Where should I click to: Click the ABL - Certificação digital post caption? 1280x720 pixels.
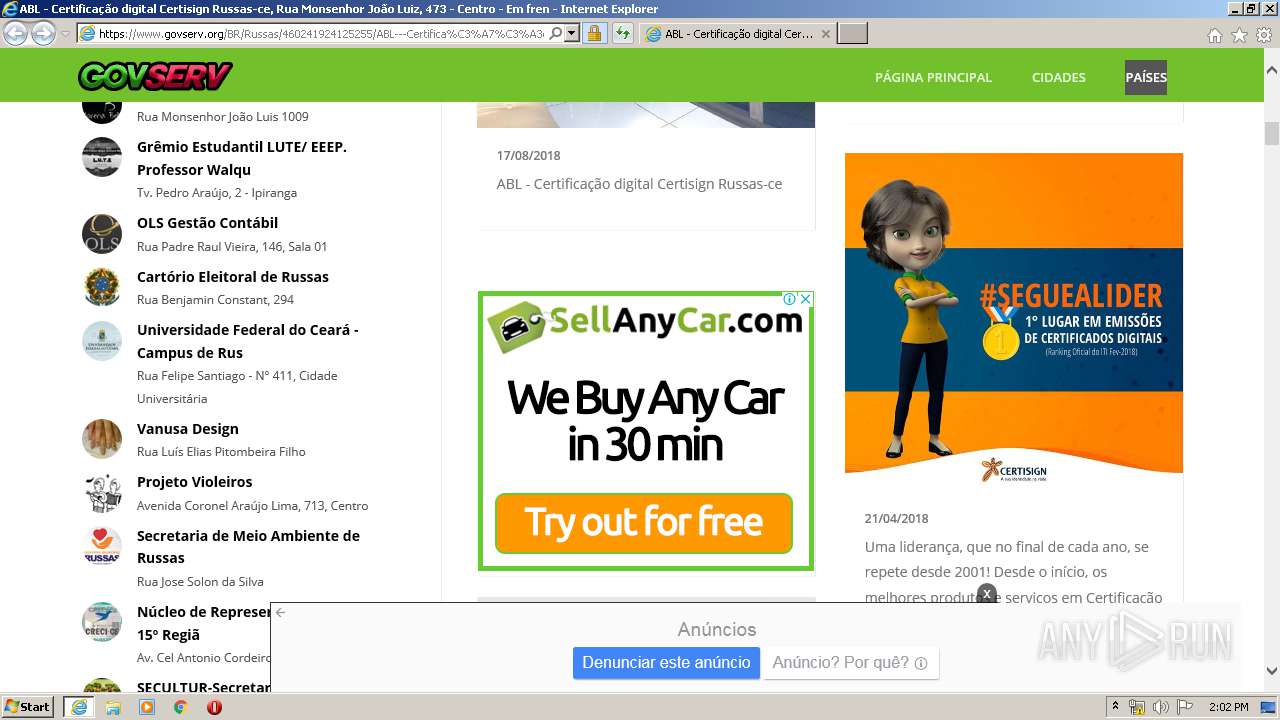640,184
